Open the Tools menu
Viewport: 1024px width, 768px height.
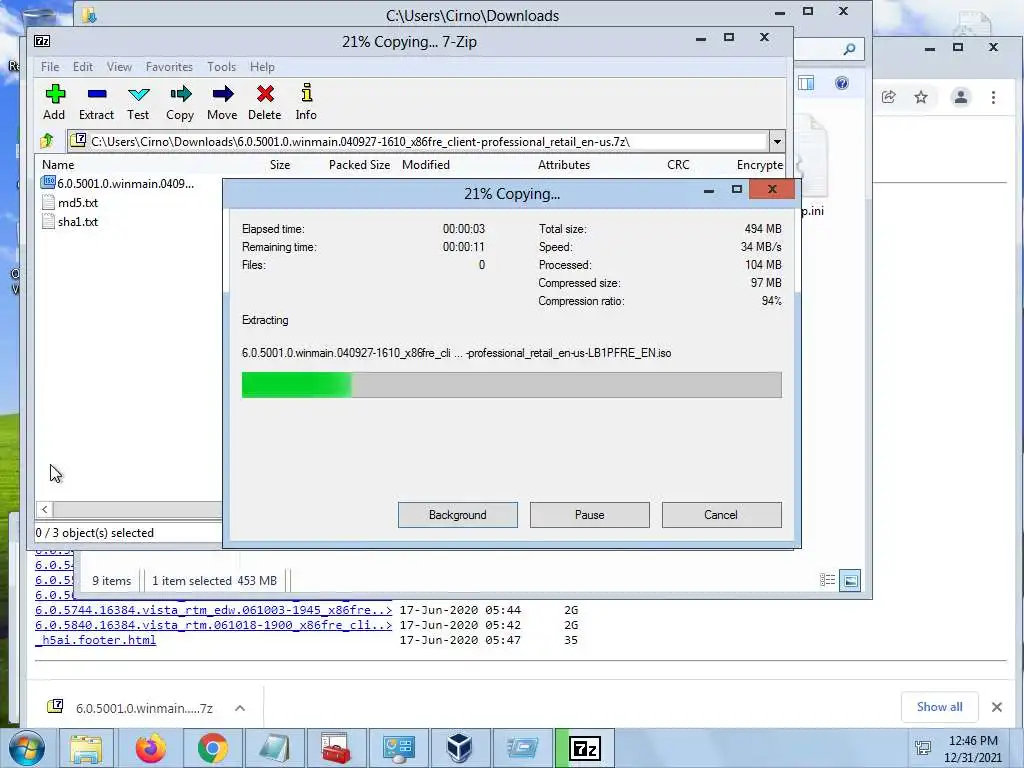click(x=221, y=67)
